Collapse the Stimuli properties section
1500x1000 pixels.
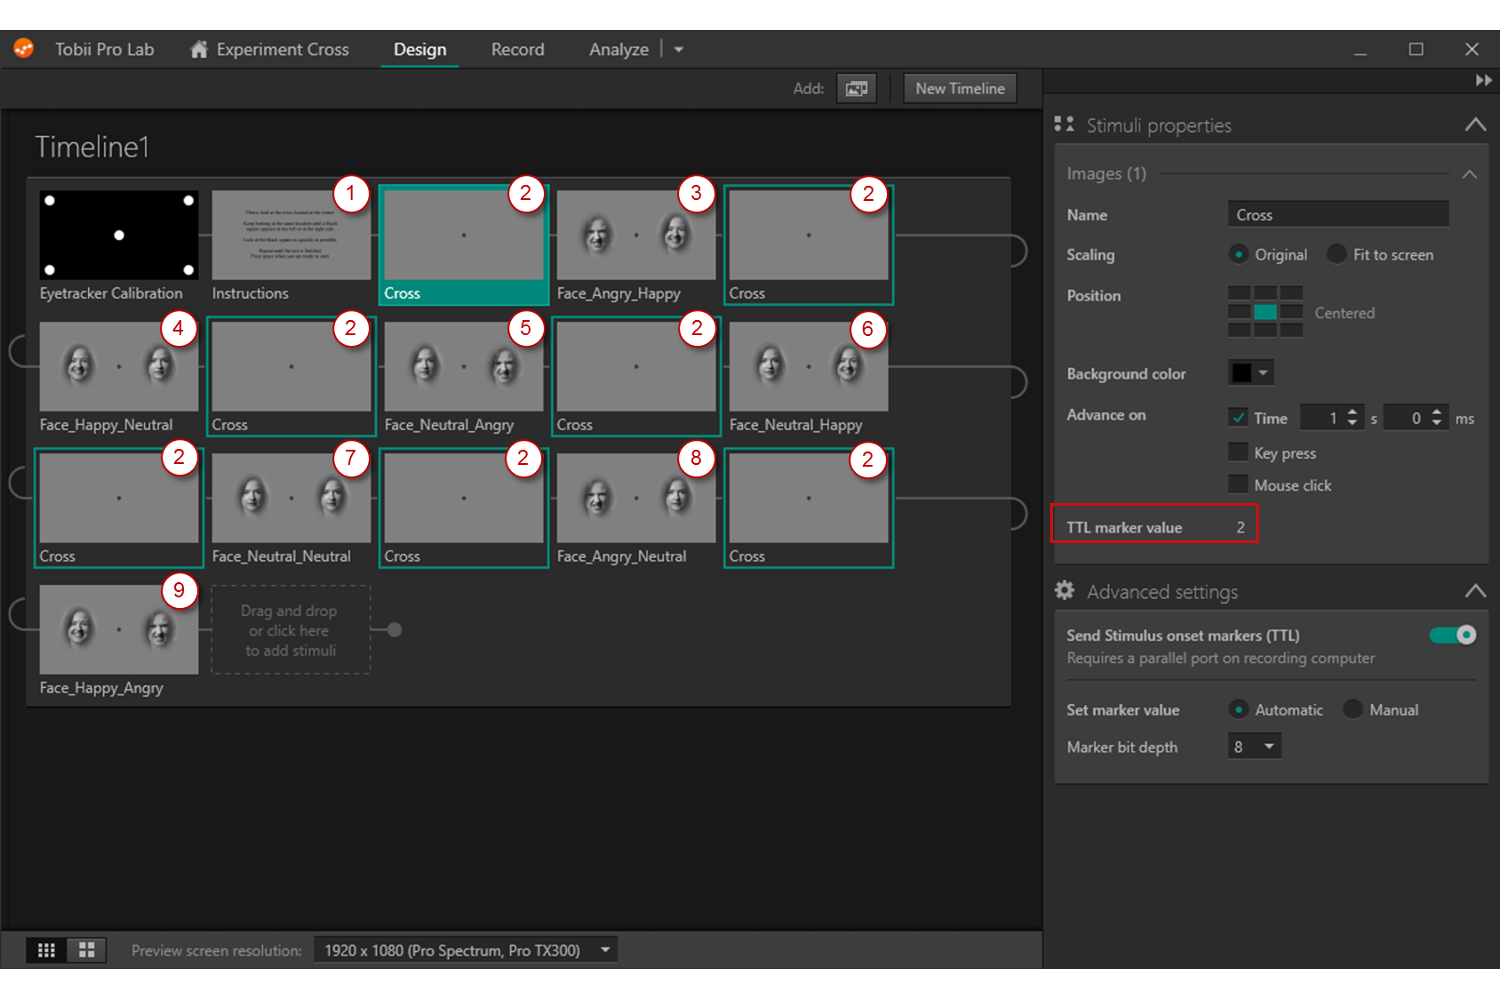[1475, 125]
